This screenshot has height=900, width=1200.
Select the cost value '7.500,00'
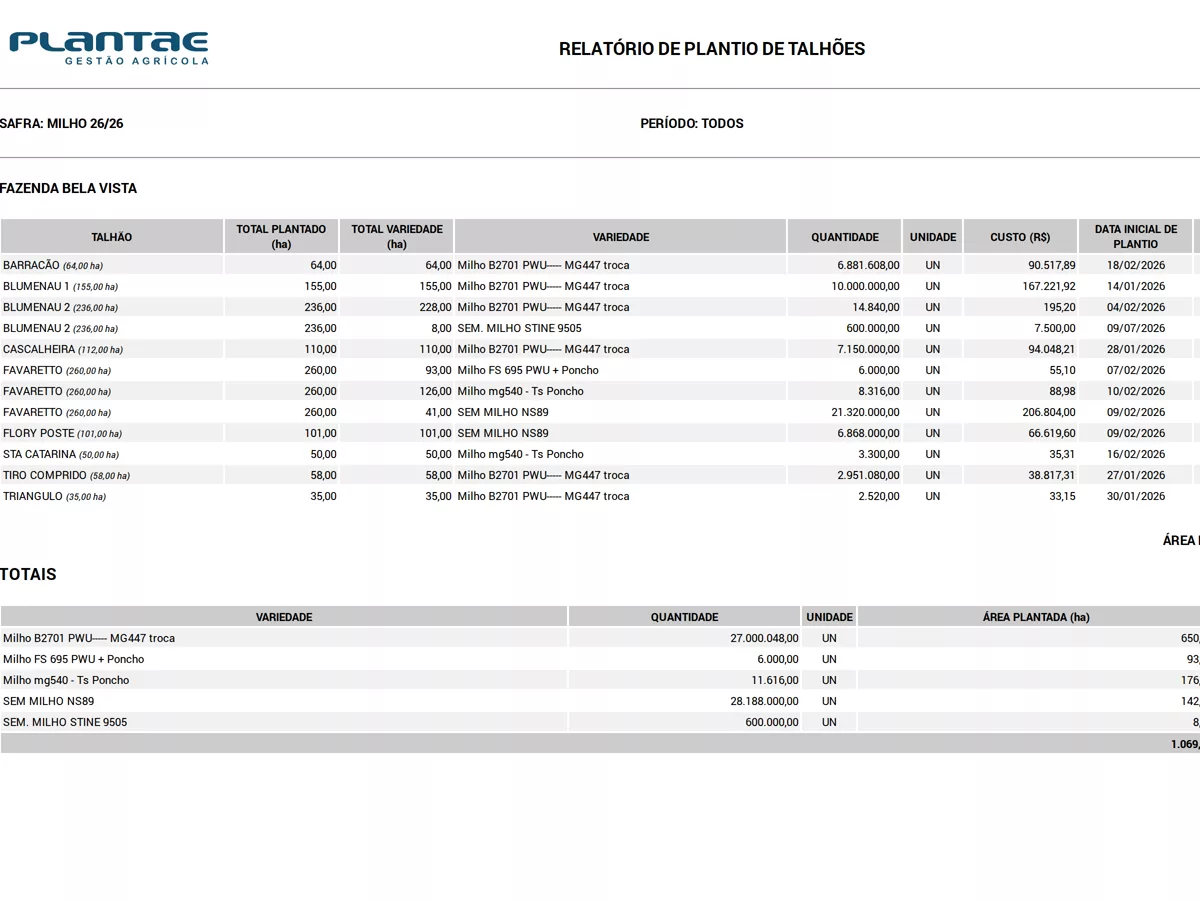(x=1055, y=328)
